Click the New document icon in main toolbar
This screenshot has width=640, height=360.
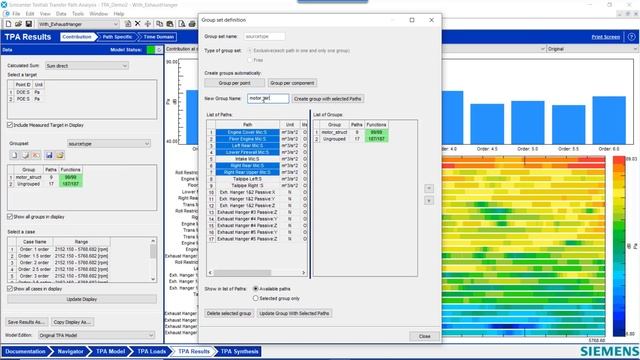[x=9, y=24]
